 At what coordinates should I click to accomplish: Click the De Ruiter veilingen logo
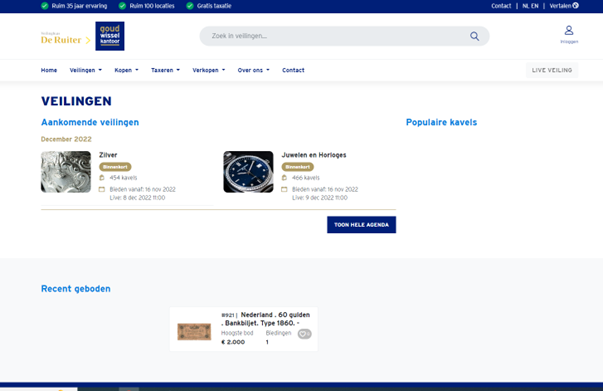pyautogui.click(x=66, y=38)
